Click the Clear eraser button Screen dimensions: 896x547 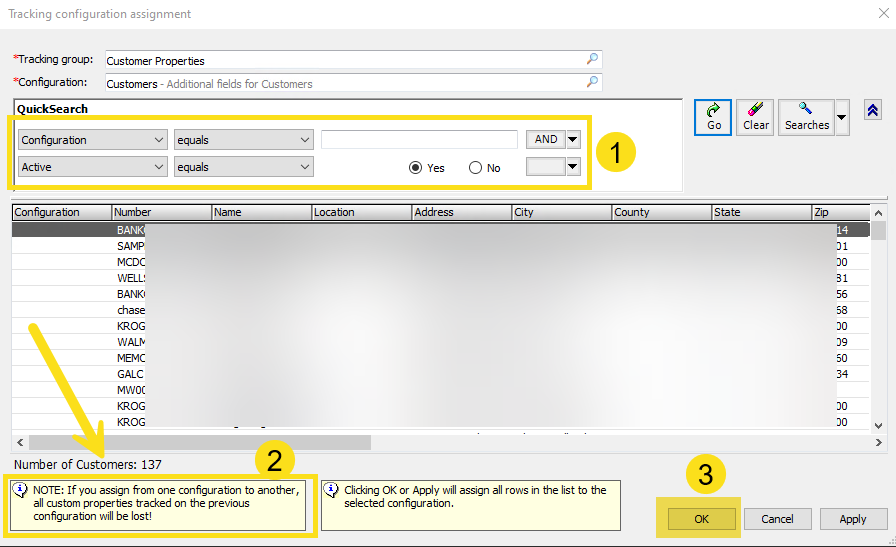pyautogui.click(x=755, y=117)
